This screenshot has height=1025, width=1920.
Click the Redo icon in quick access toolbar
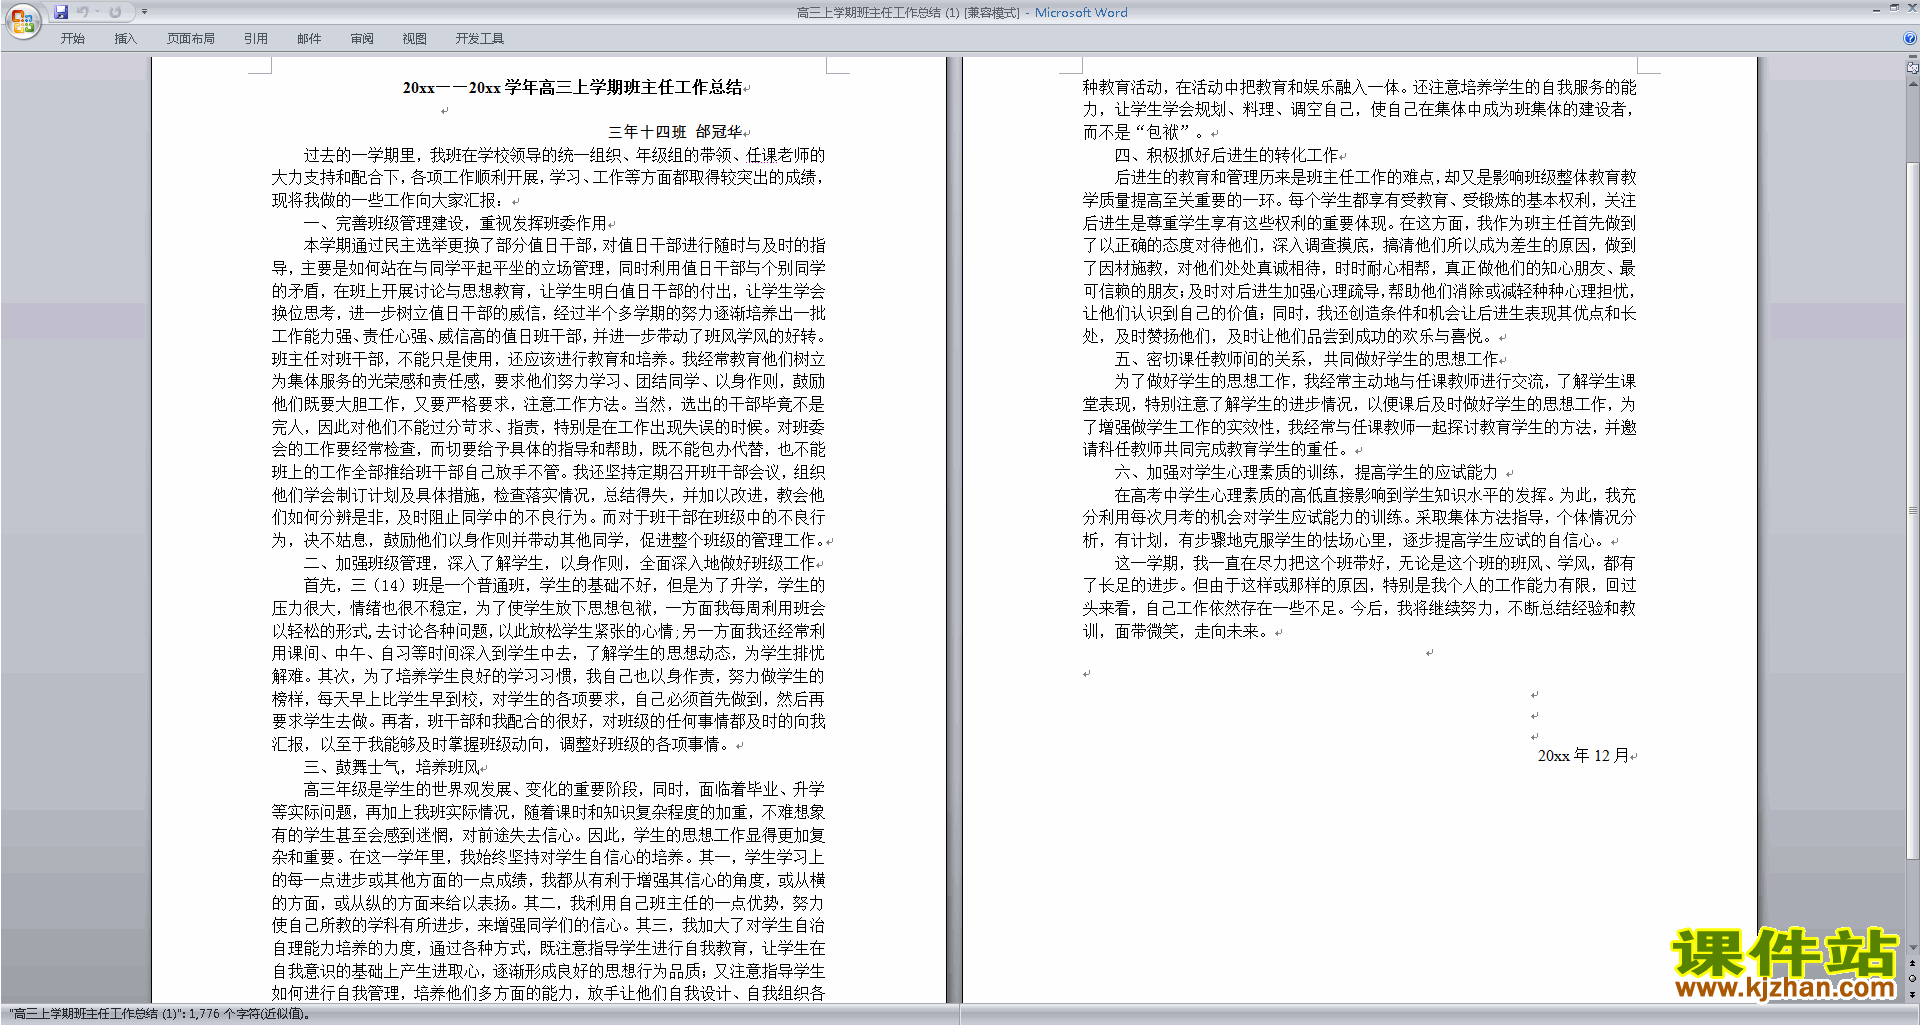point(115,12)
